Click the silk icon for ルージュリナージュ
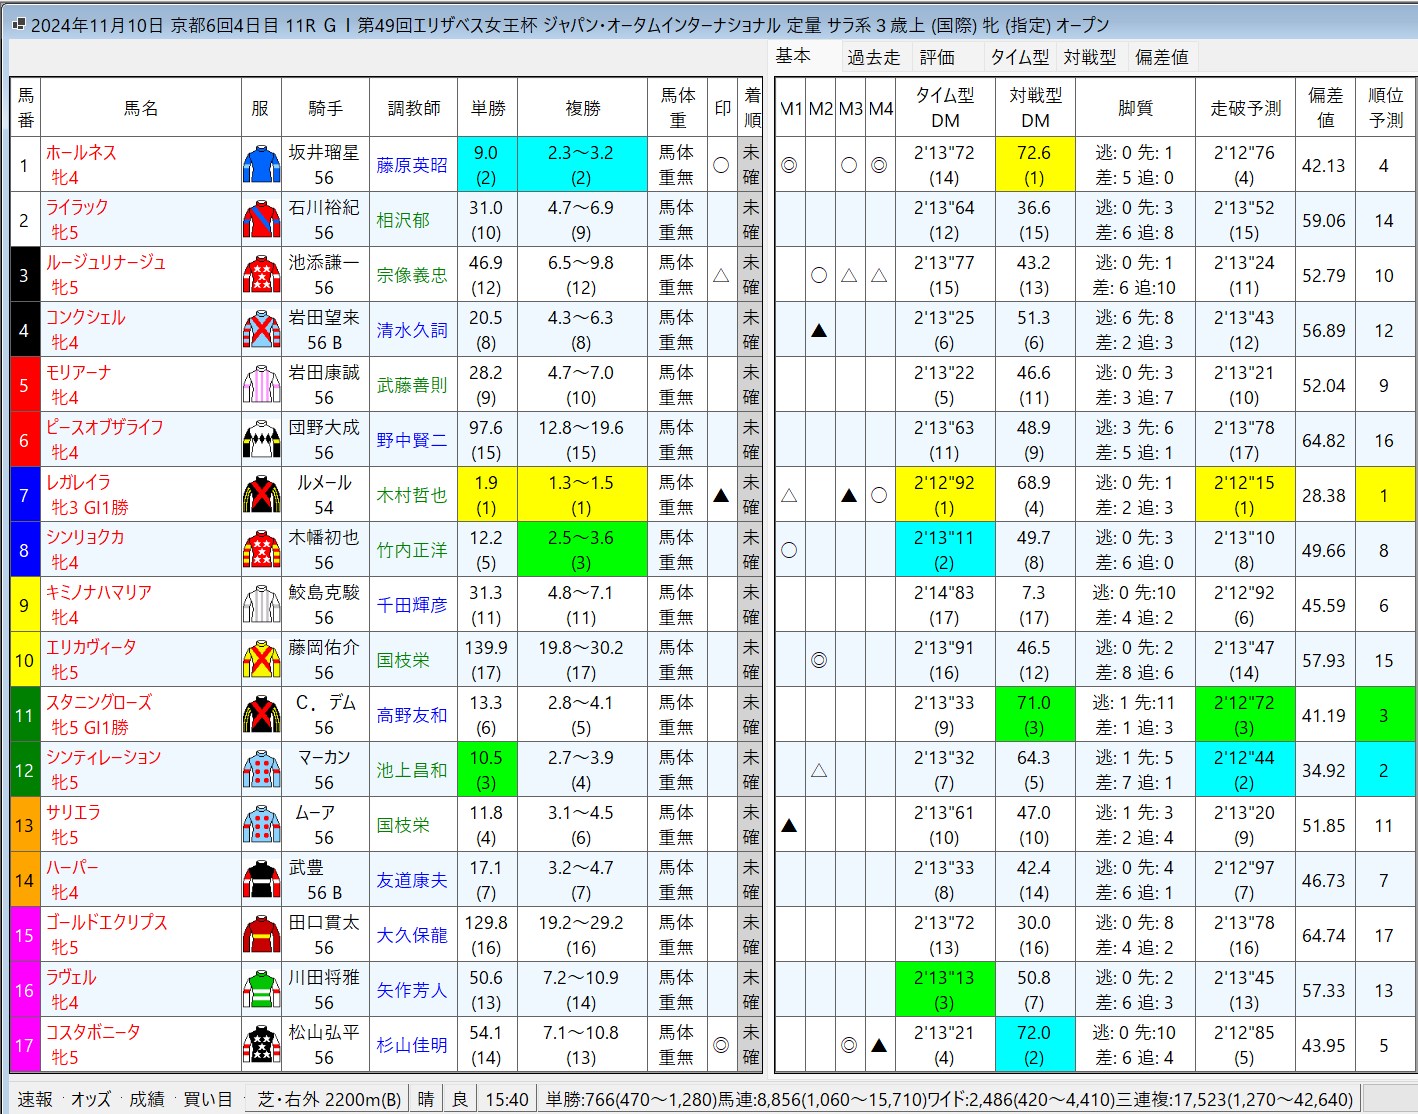The width and height of the screenshot is (1418, 1114). 261,275
